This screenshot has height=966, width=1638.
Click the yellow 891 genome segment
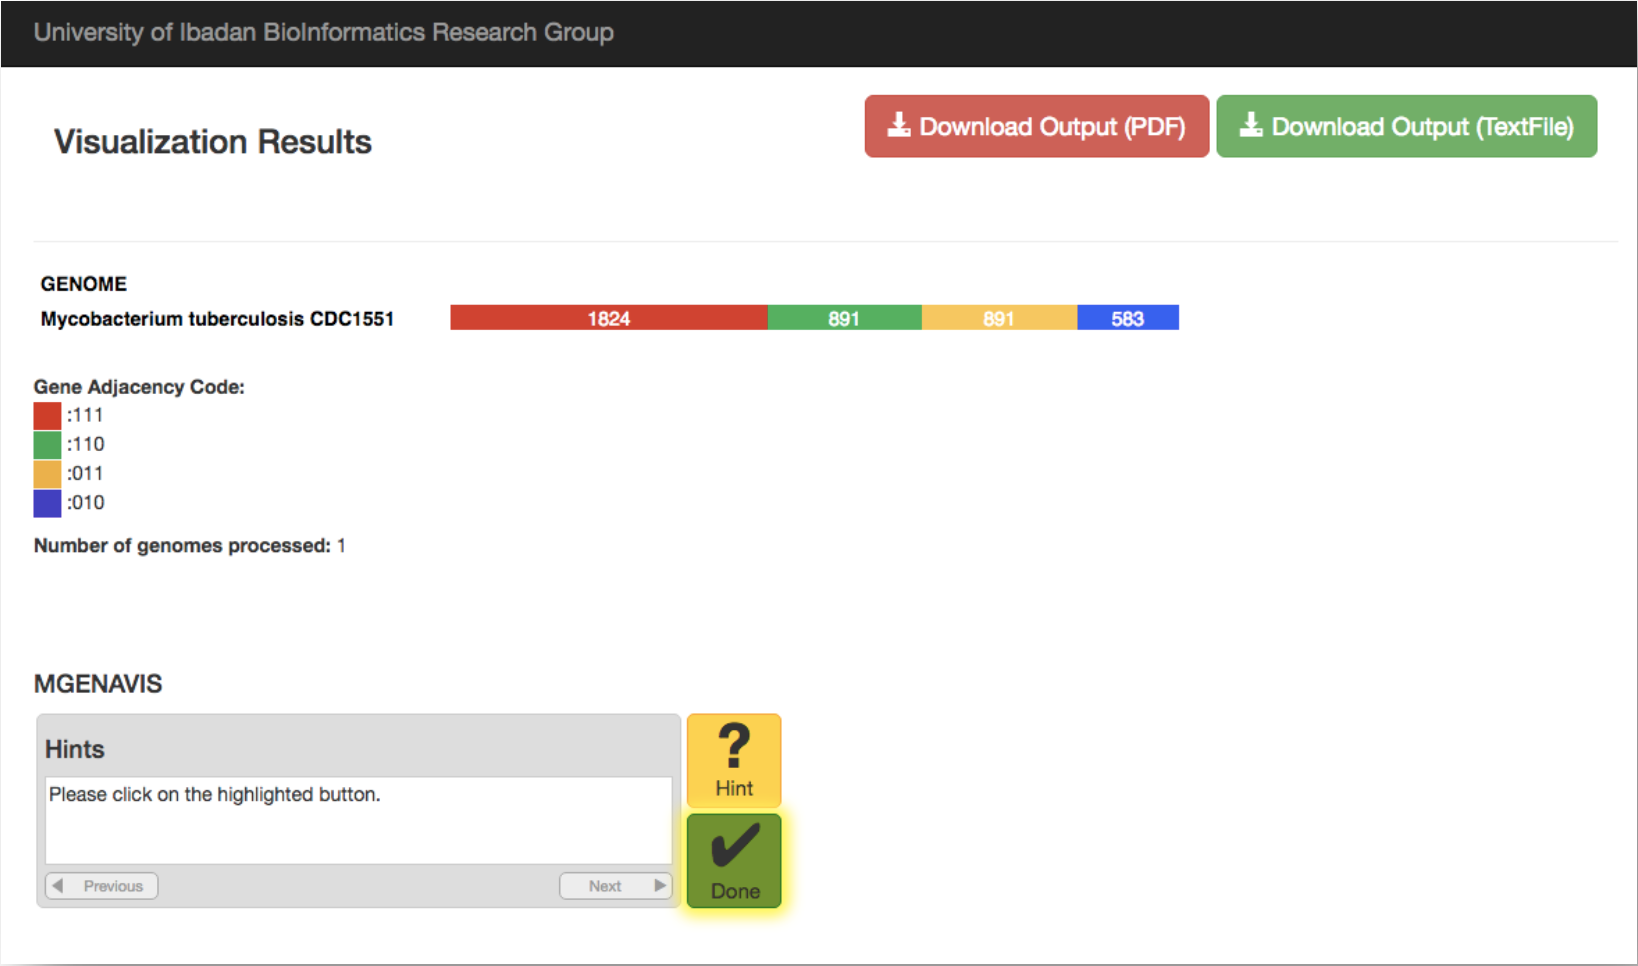(x=999, y=318)
